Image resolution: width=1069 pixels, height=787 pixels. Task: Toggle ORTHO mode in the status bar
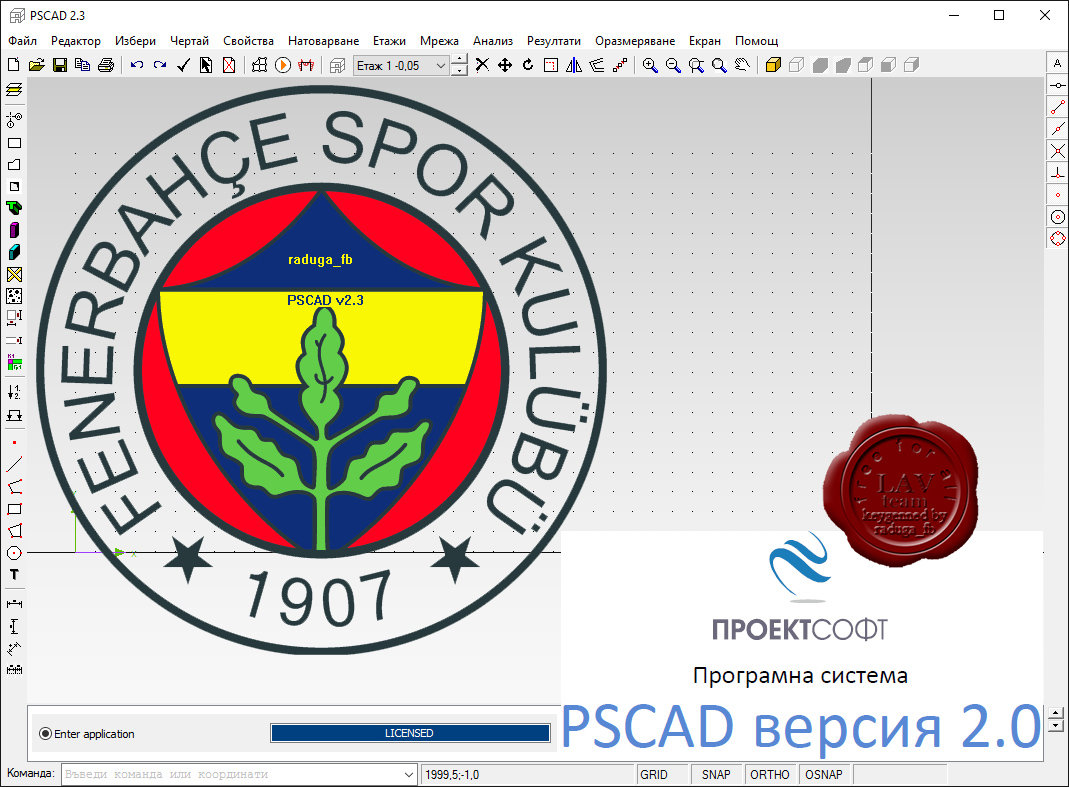770,775
